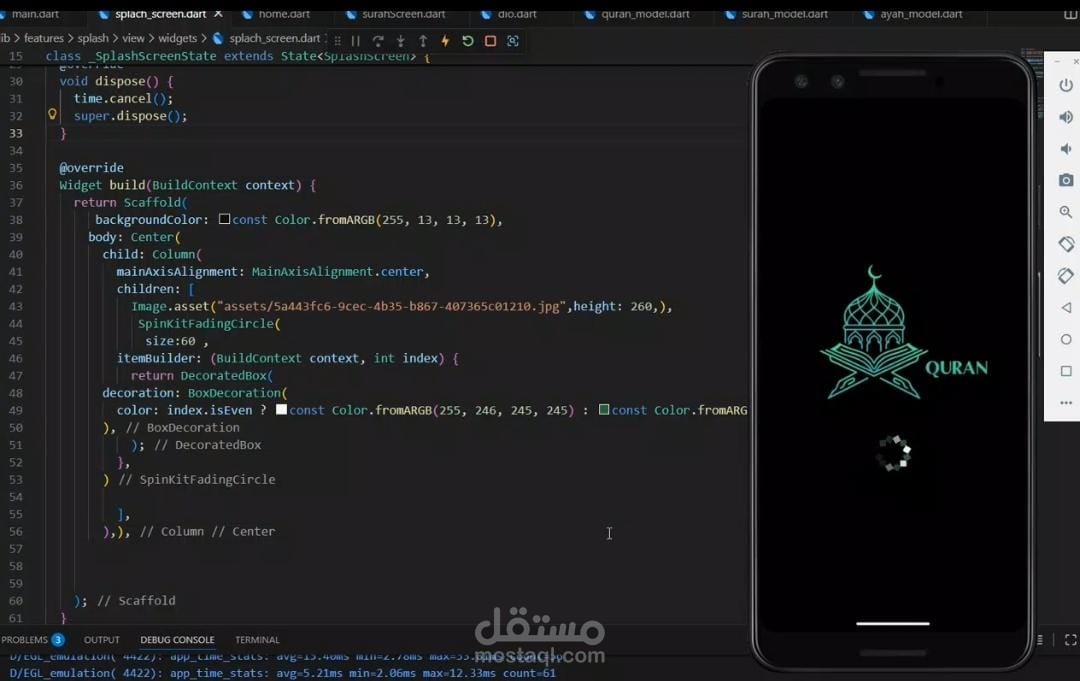Rotate emulator right icon
This screenshot has height=681, width=1080.
click(1066, 275)
